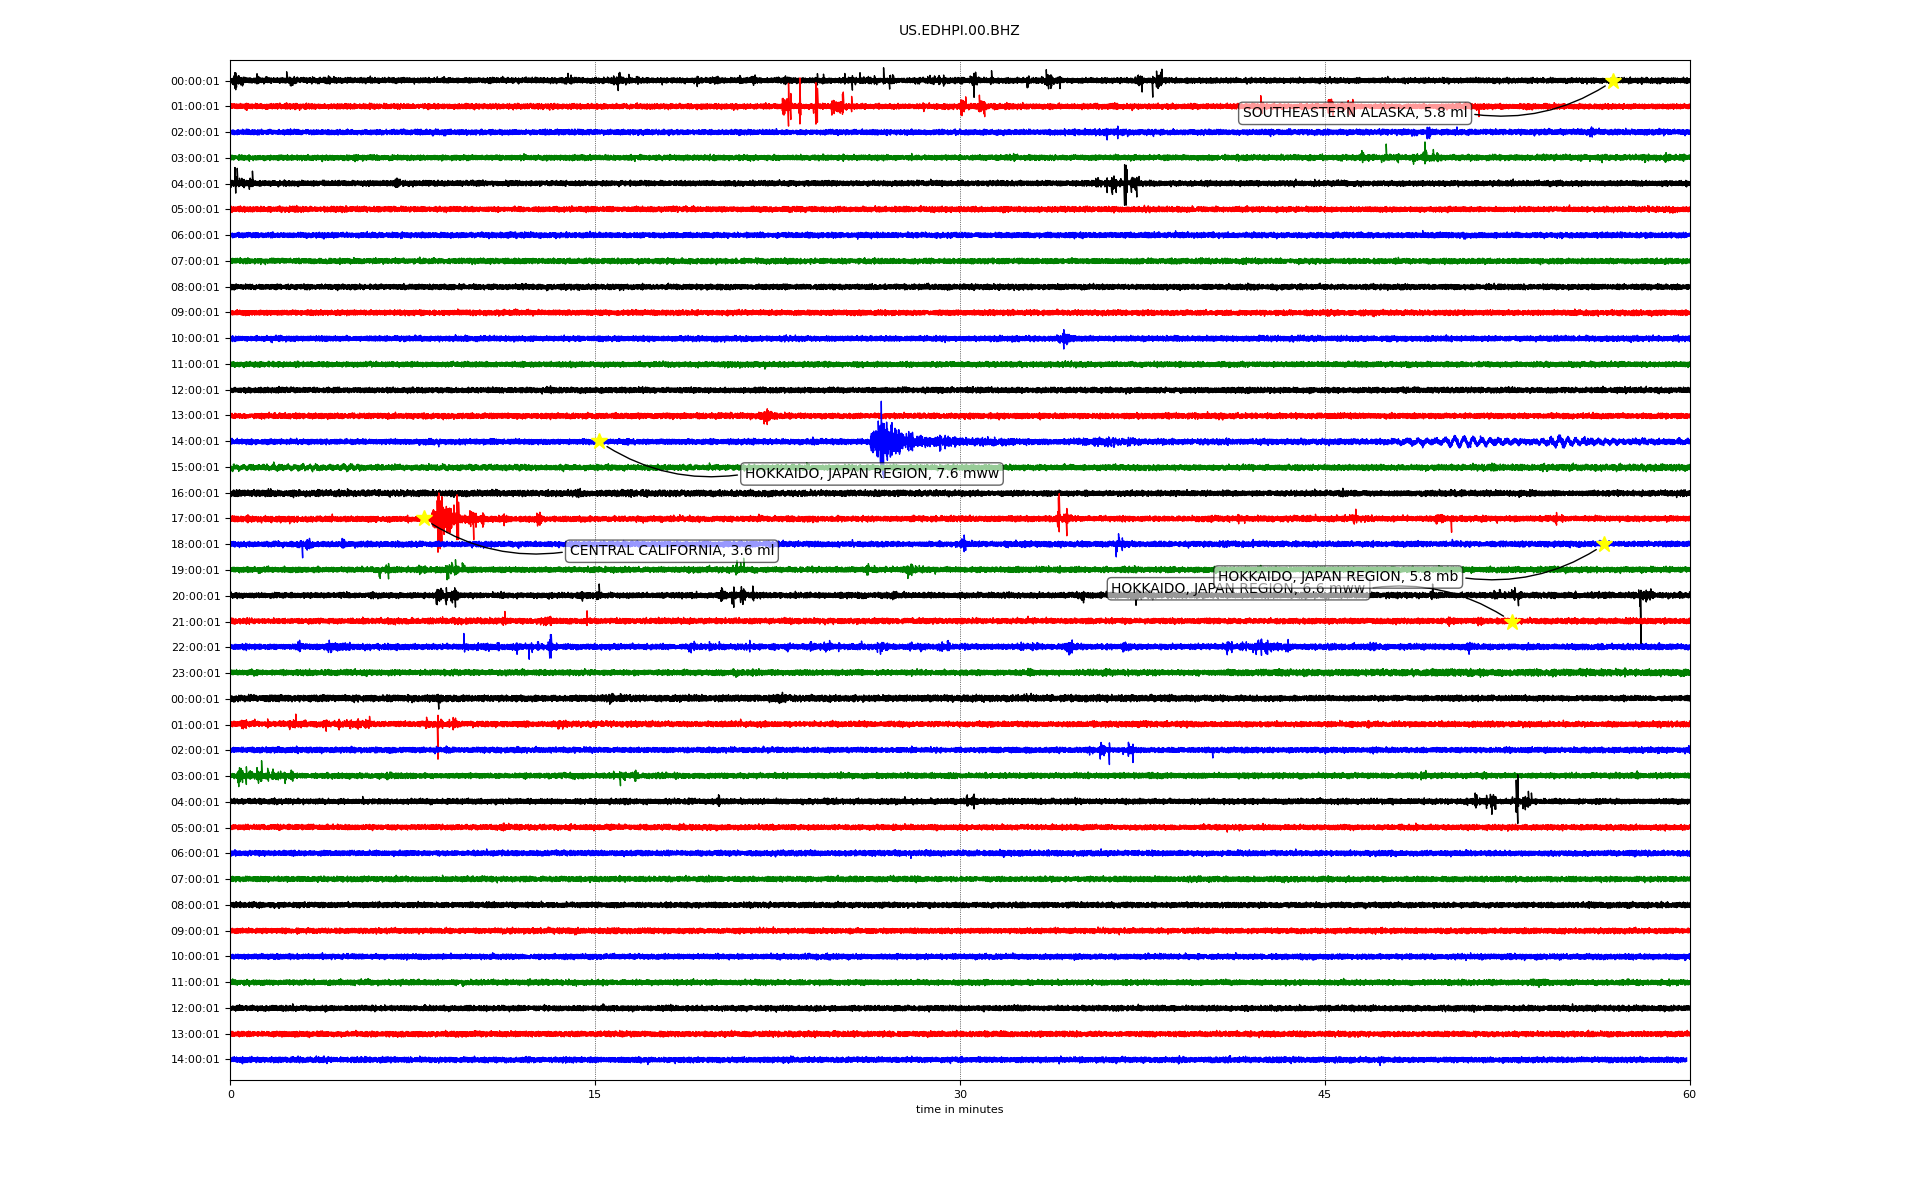The image size is (1920, 1200).
Task: Click the red waveform burst on 17:00 trace
Action: point(445,518)
